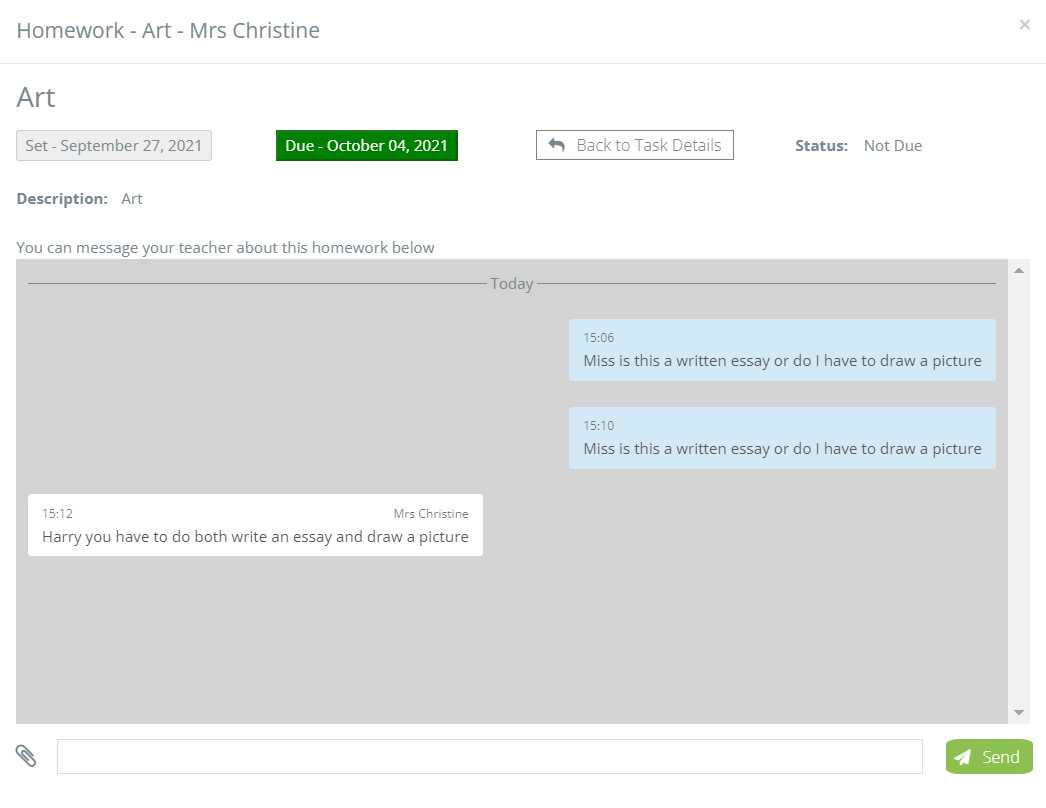Click the Today date divider
Image resolution: width=1046 pixels, height=808 pixels.
(511, 283)
